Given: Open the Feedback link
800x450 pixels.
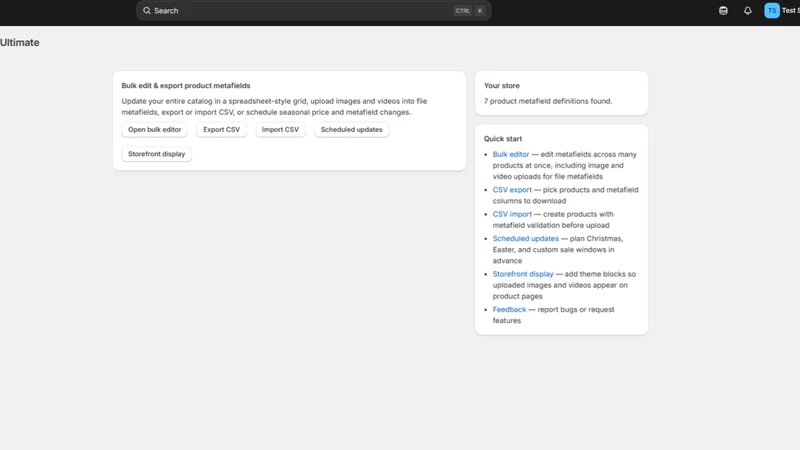Looking at the screenshot, I should [x=509, y=310].
